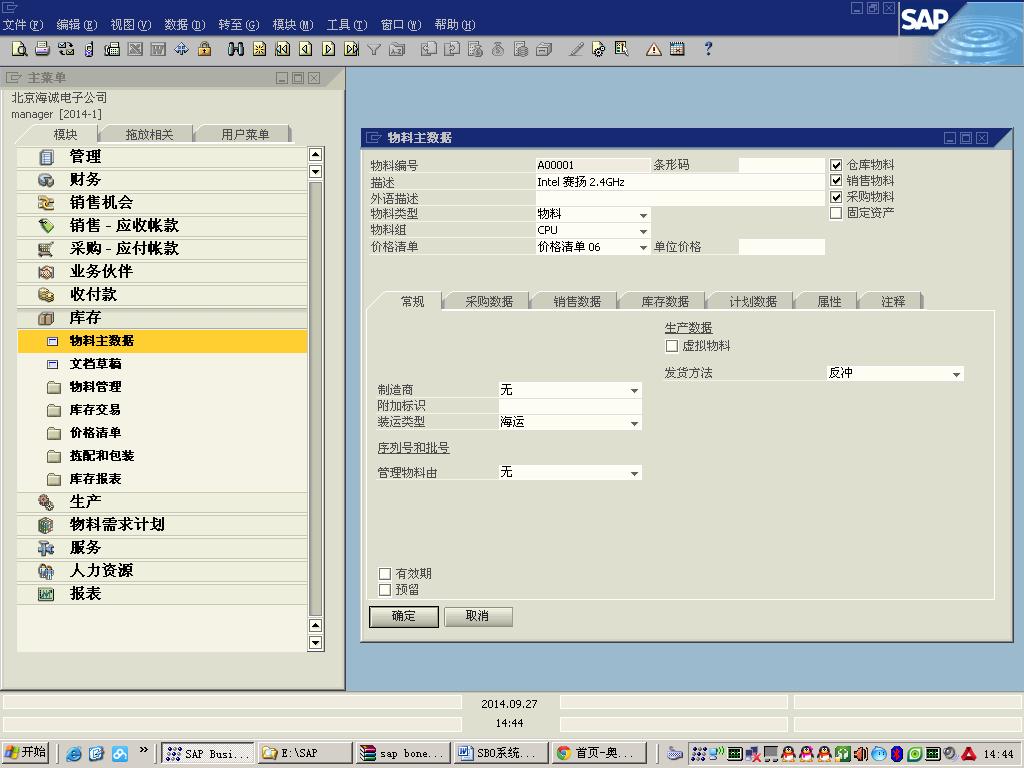
Task: Go to the next record arrow icon
Action: click(328, 49)
